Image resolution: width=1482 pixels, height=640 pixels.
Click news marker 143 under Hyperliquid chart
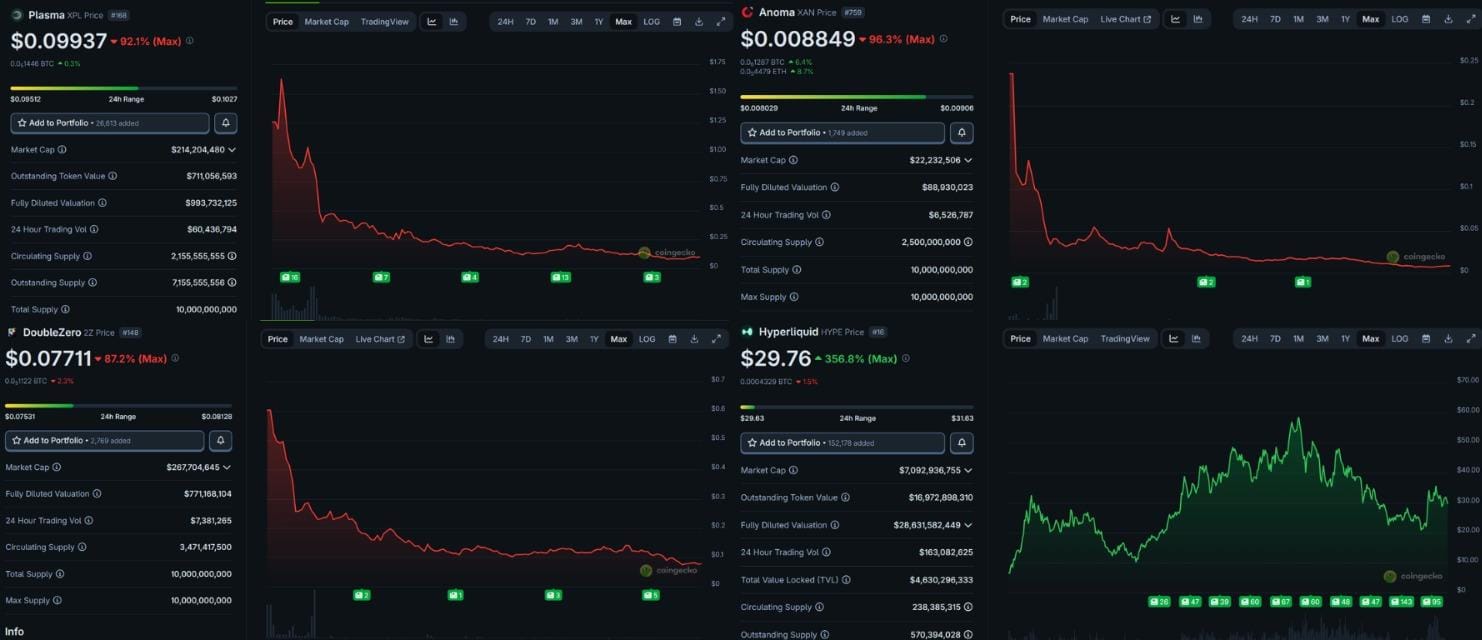pyautogui.click(x=1401, y=602)
